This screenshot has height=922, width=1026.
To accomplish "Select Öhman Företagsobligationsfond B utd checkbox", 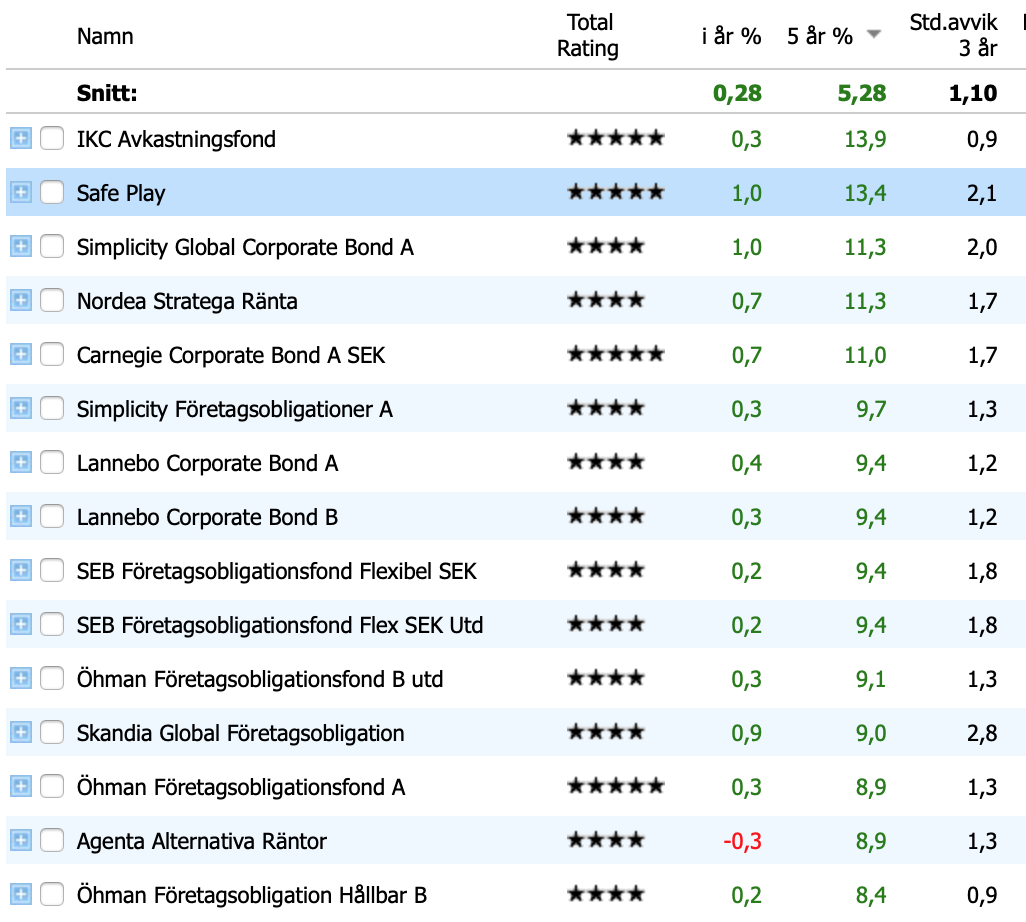I will (52, 679).
